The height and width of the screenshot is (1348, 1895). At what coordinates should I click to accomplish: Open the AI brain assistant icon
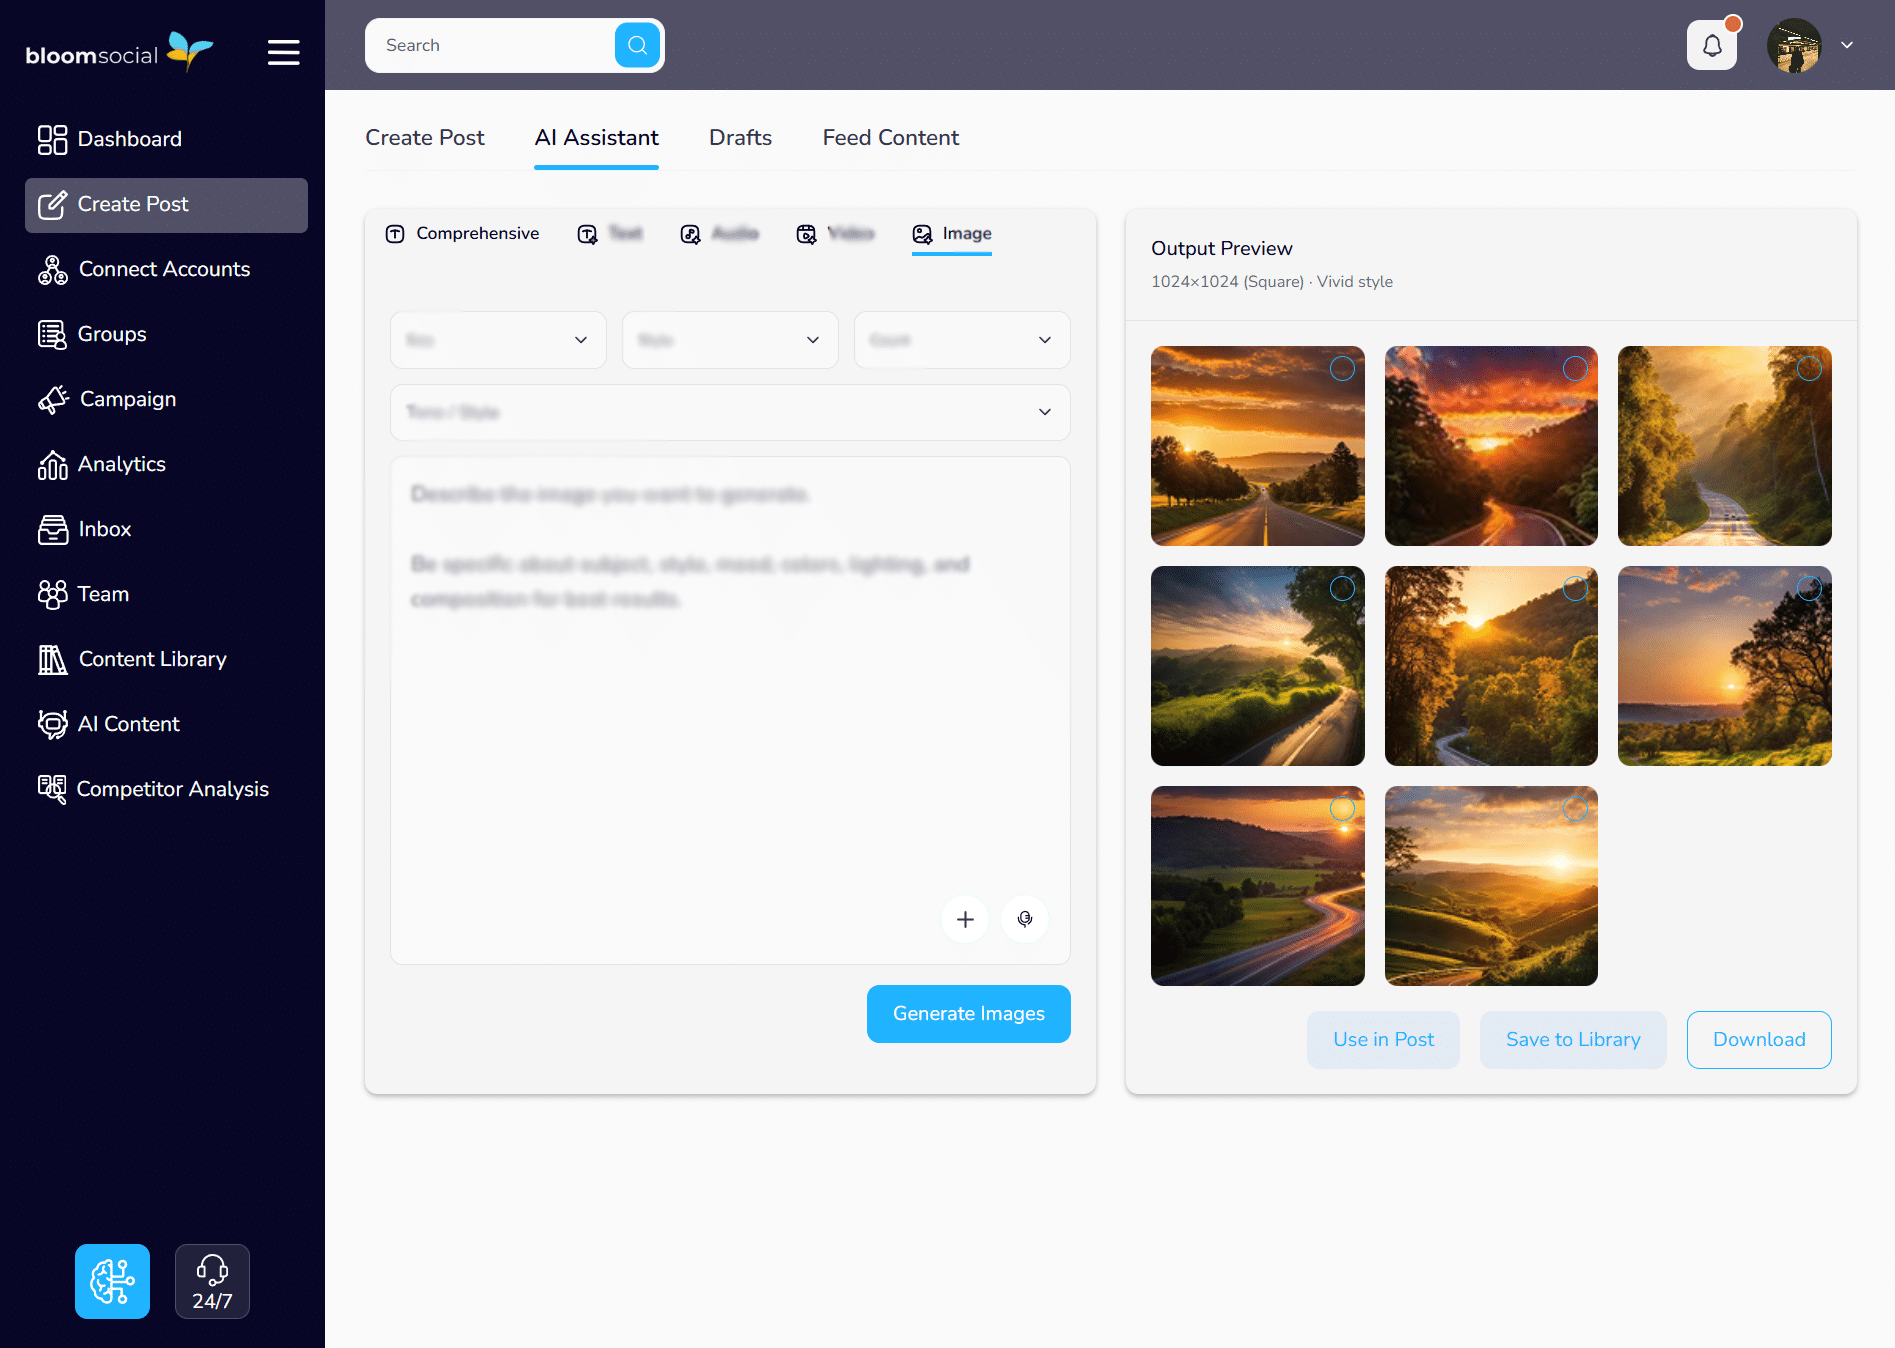coord(112,1281)
